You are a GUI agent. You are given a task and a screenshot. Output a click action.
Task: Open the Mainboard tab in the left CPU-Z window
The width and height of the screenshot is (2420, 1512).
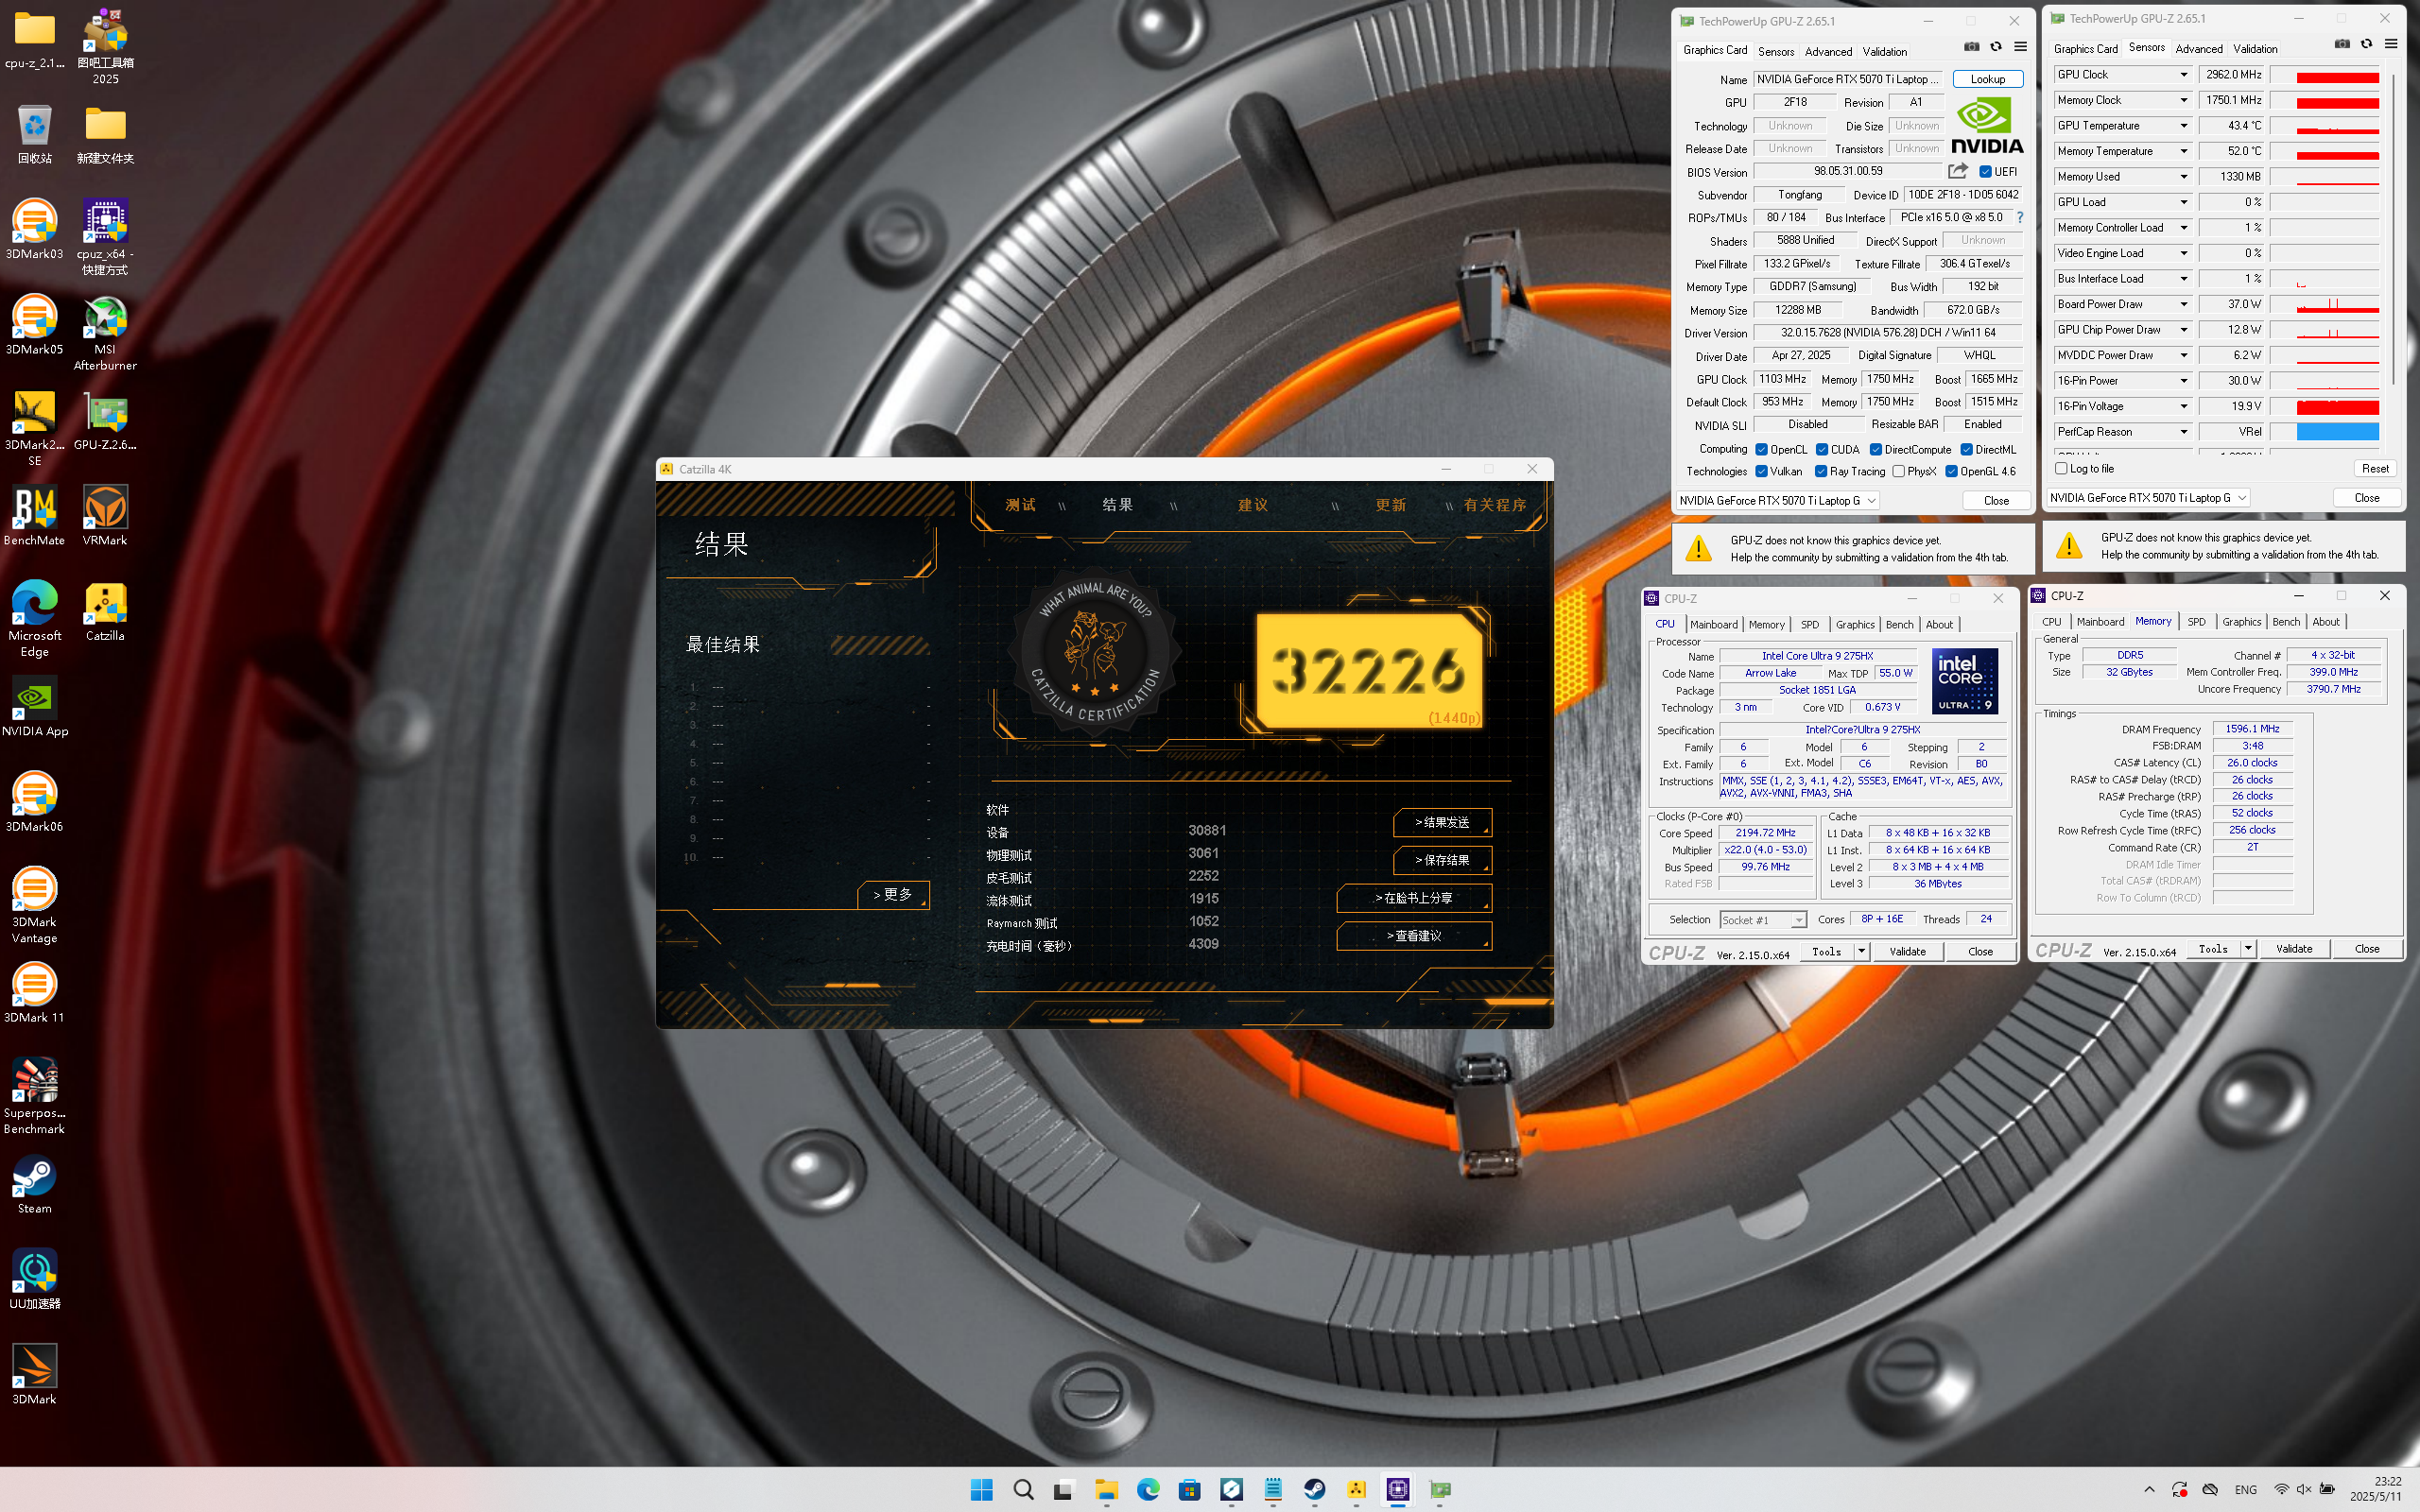[x=1713, y=624]
